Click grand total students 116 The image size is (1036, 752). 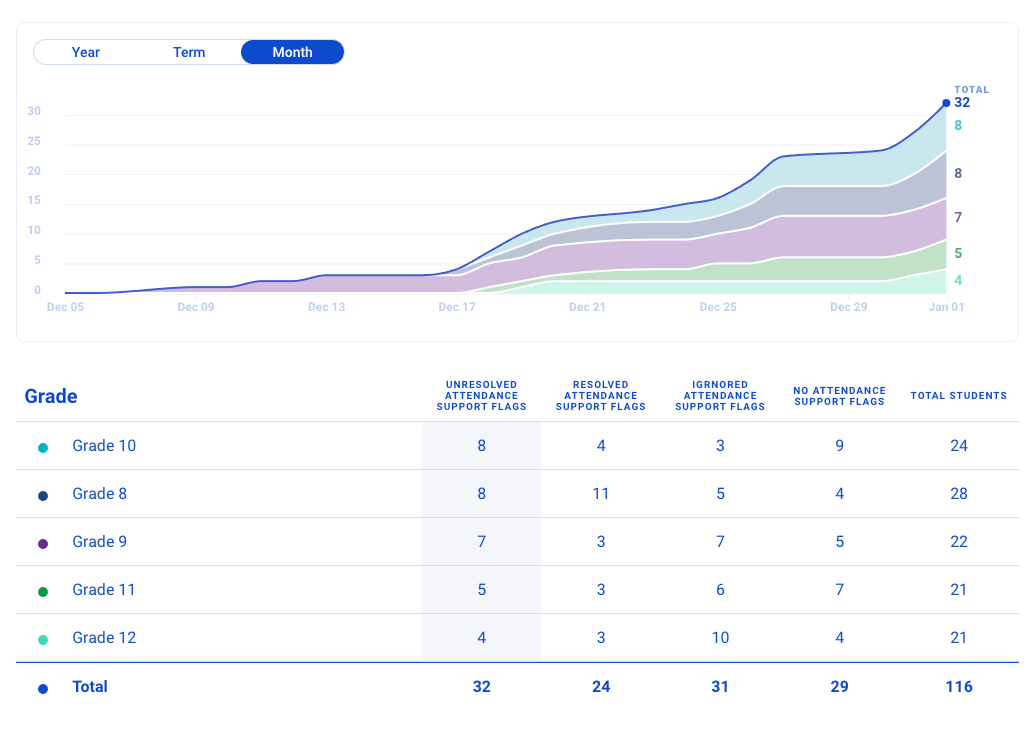tap(959, 687)
